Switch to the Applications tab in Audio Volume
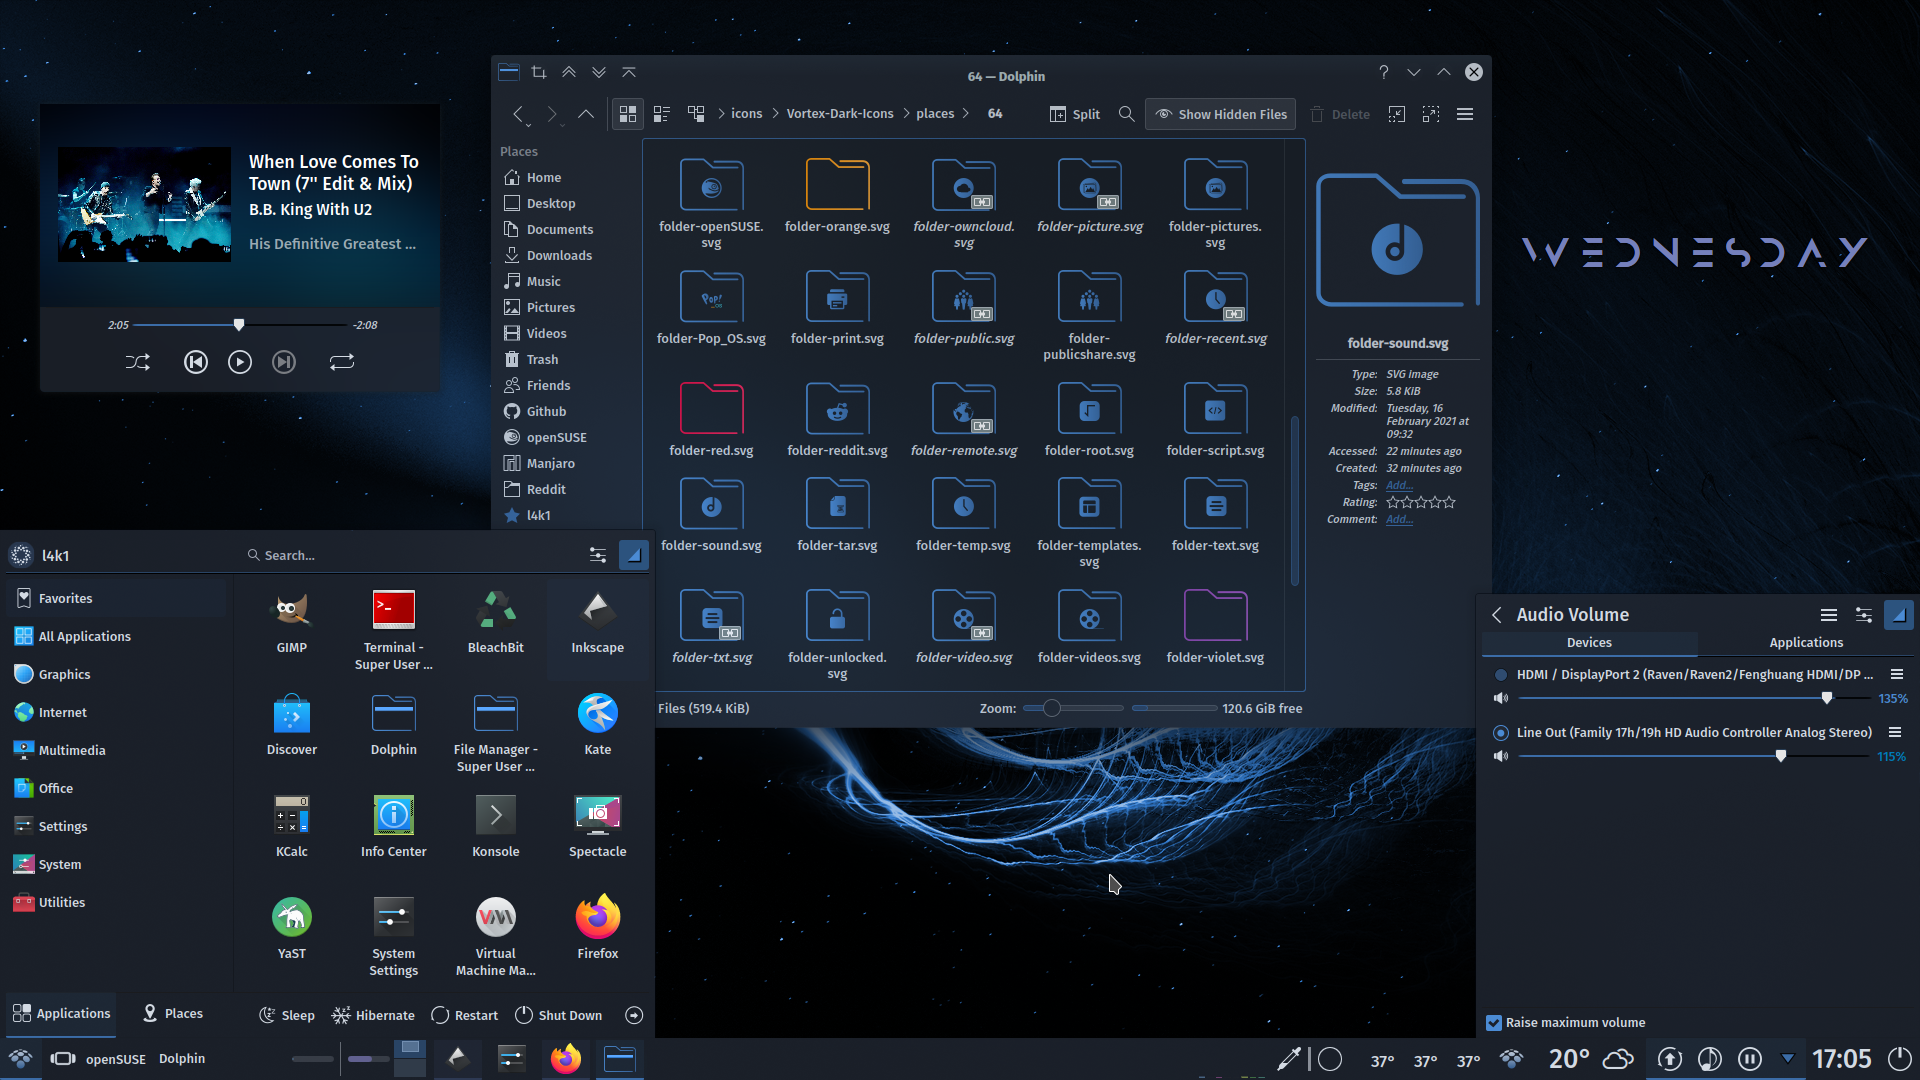Viewport: 1920px width, 1080px height. click(1806, 642)
